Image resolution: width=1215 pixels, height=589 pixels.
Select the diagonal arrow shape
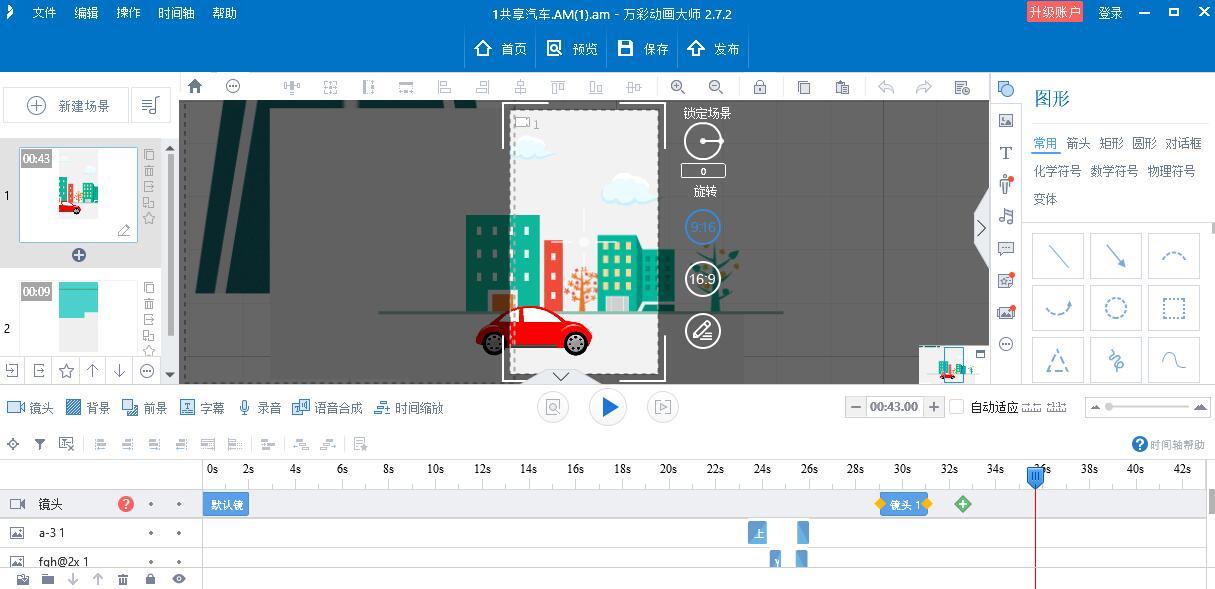click(1116, 256)
